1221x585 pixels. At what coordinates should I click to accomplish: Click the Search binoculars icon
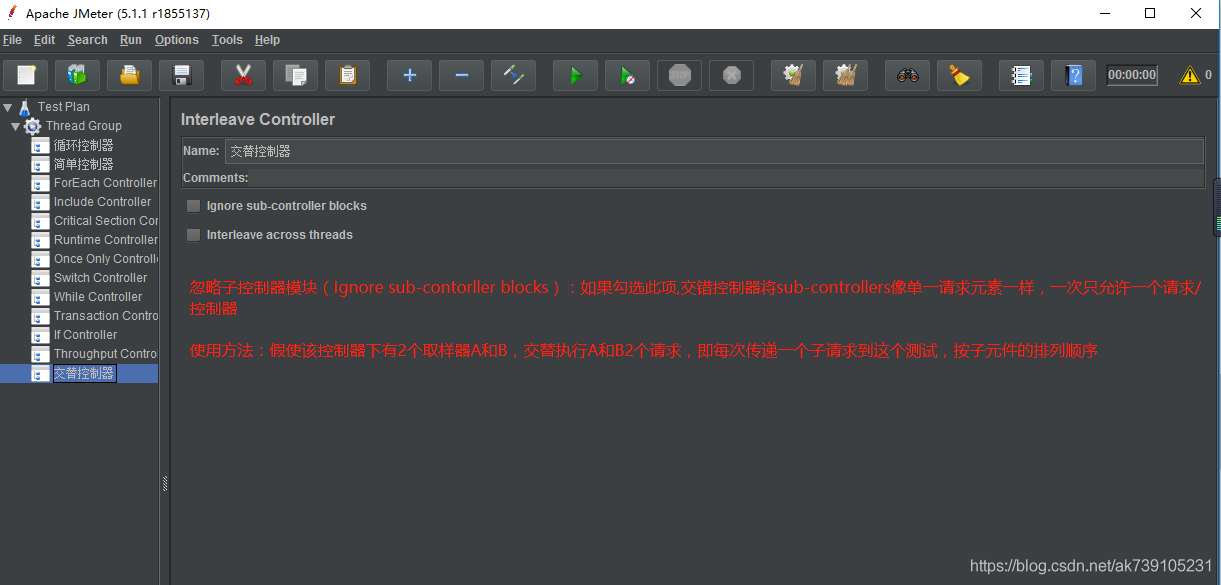click(907, 75)
